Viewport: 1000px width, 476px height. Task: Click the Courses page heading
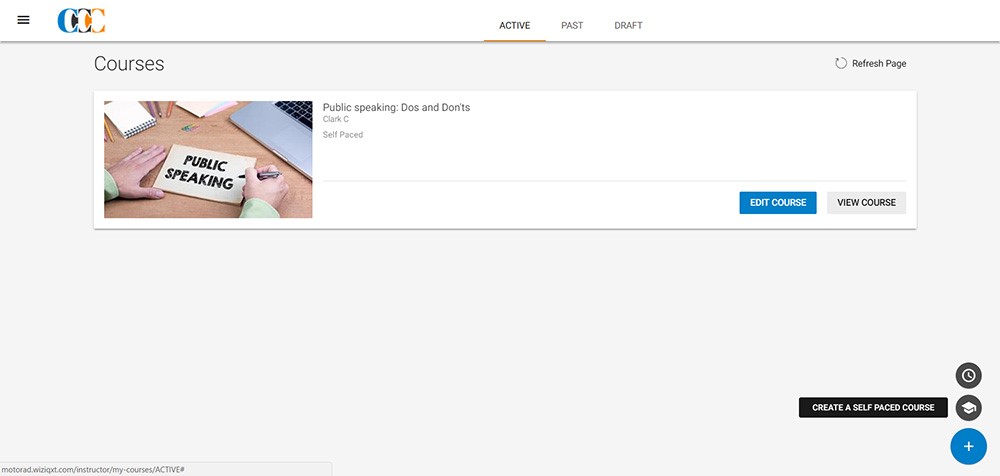129,64
